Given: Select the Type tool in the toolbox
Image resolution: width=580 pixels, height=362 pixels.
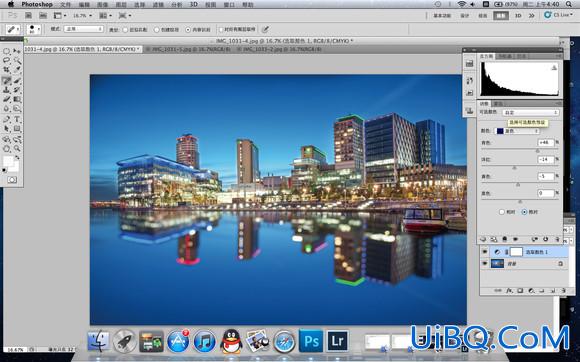Looking at the screenshot, I should coord(17,119).
